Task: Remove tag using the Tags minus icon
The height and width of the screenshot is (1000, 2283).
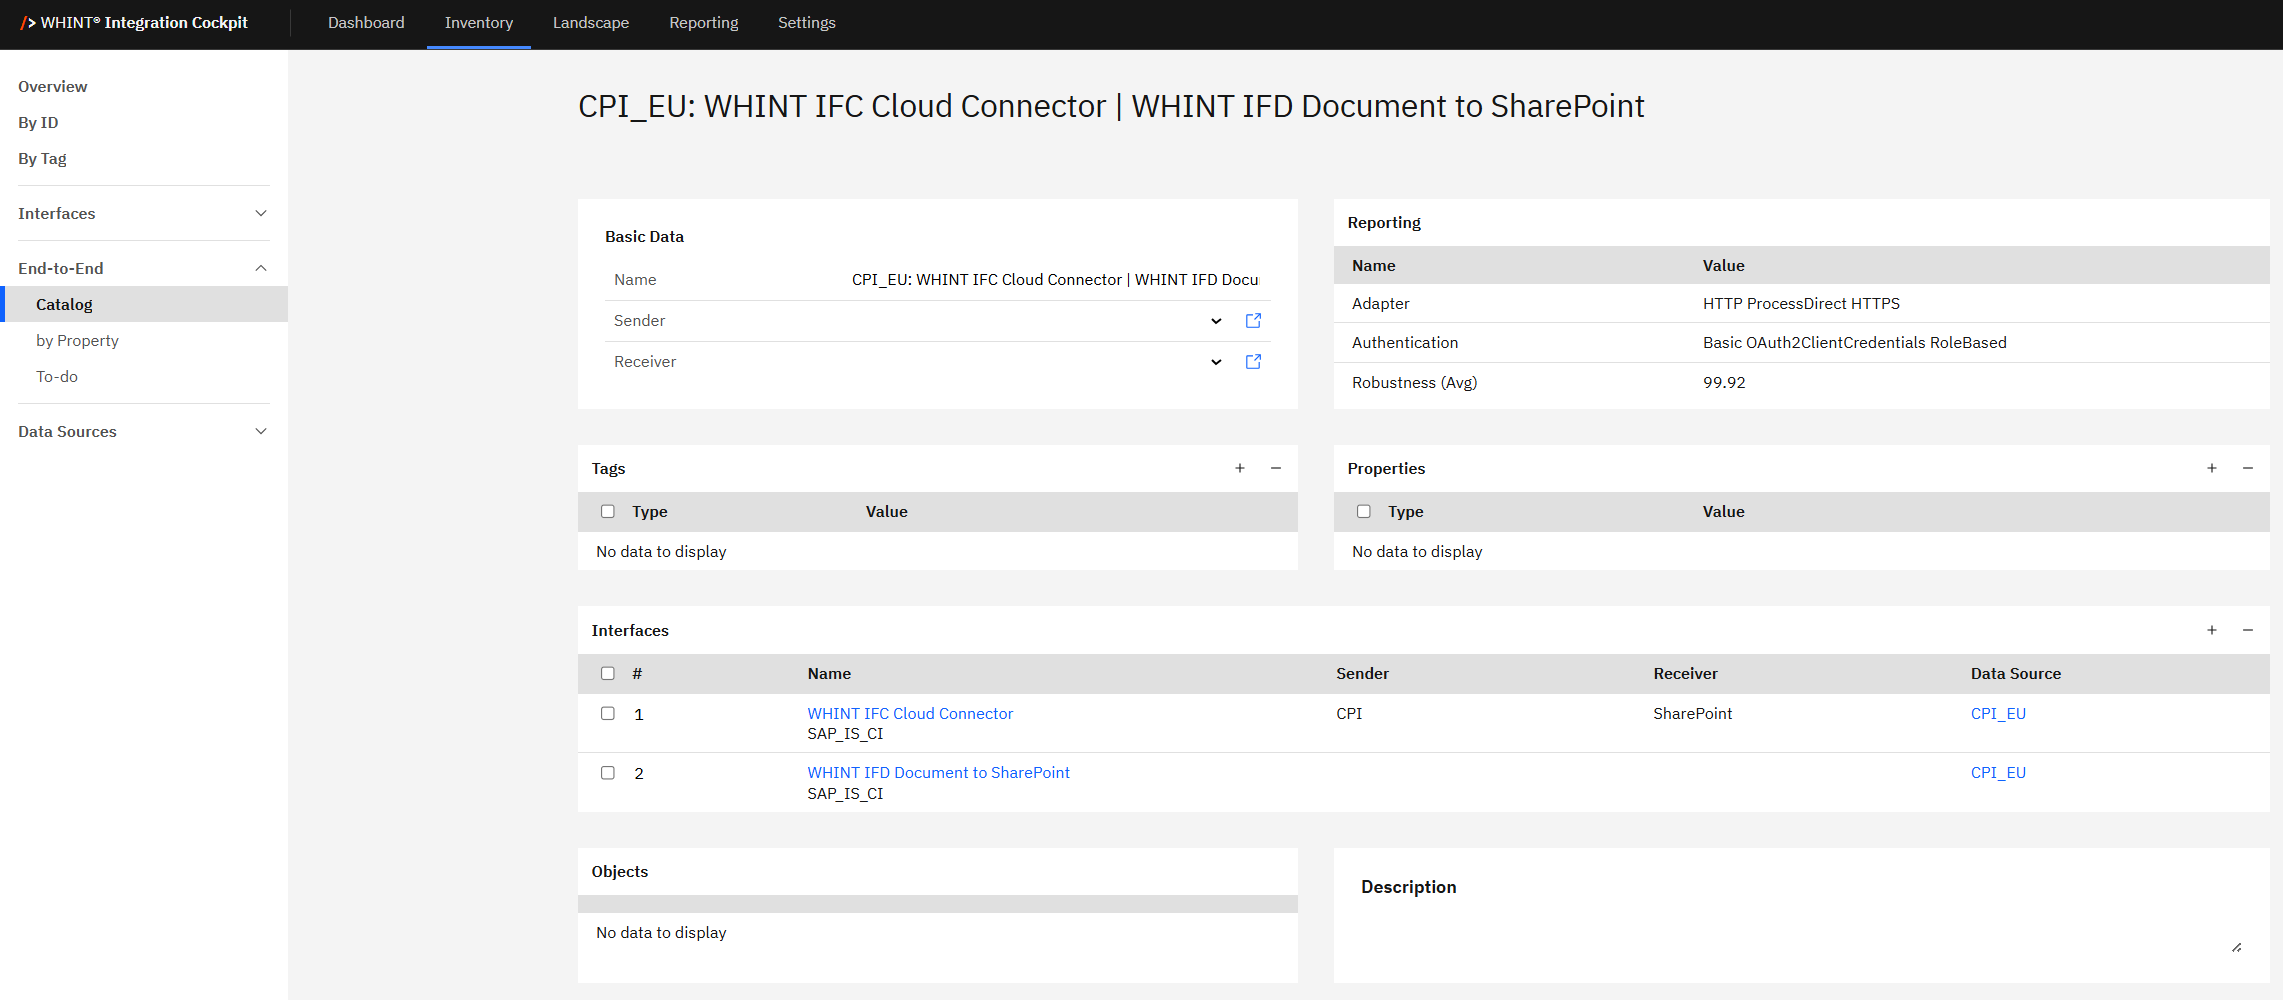Action: pyautogui.click(x=1276, y=468)
